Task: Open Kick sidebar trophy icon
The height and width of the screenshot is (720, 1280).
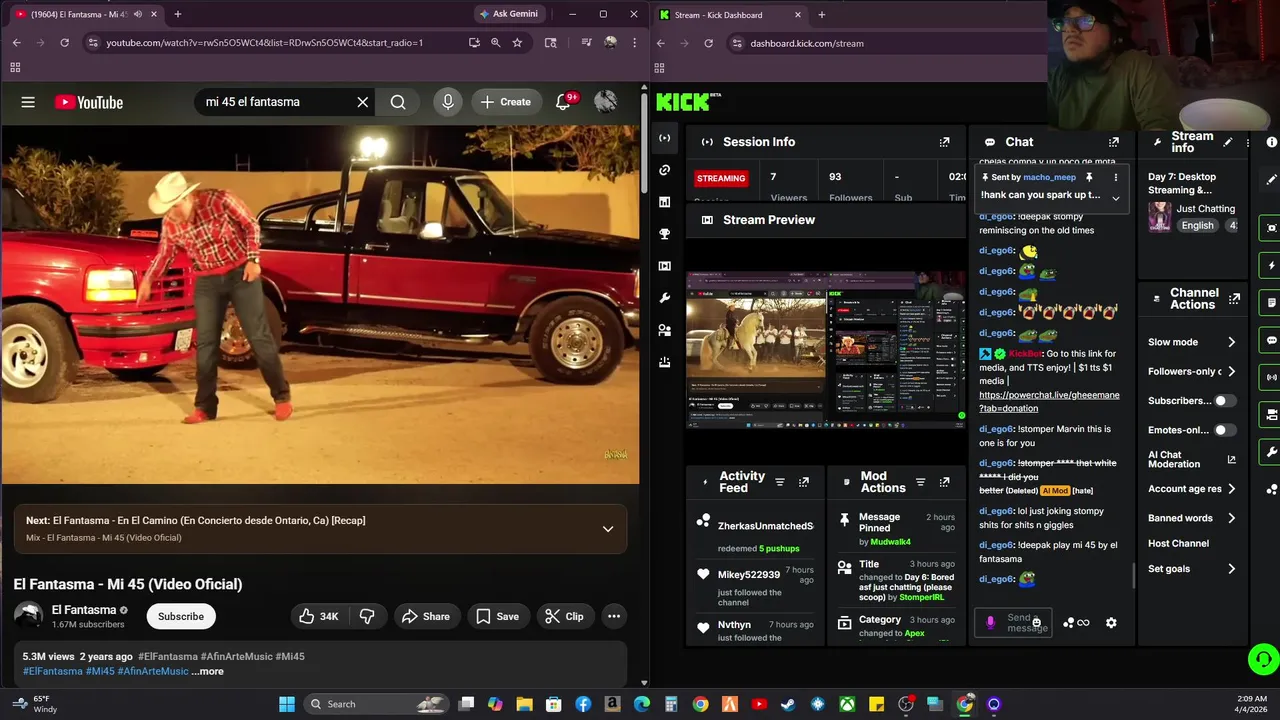Action: pyautogui.click(x=664, y=234)
